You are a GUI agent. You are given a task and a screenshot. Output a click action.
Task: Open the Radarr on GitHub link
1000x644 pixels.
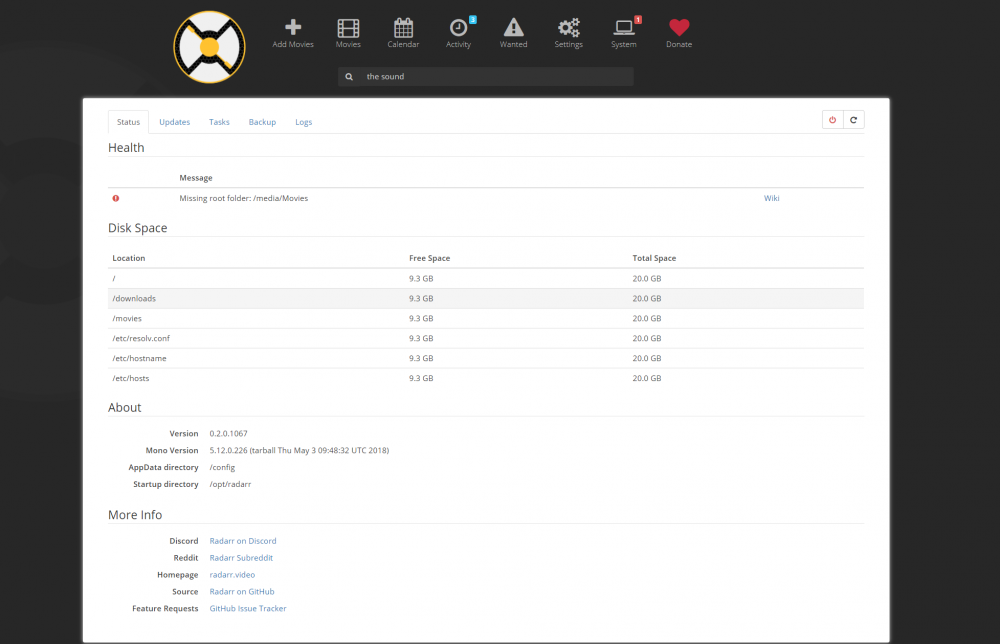[x=242, y=592]
